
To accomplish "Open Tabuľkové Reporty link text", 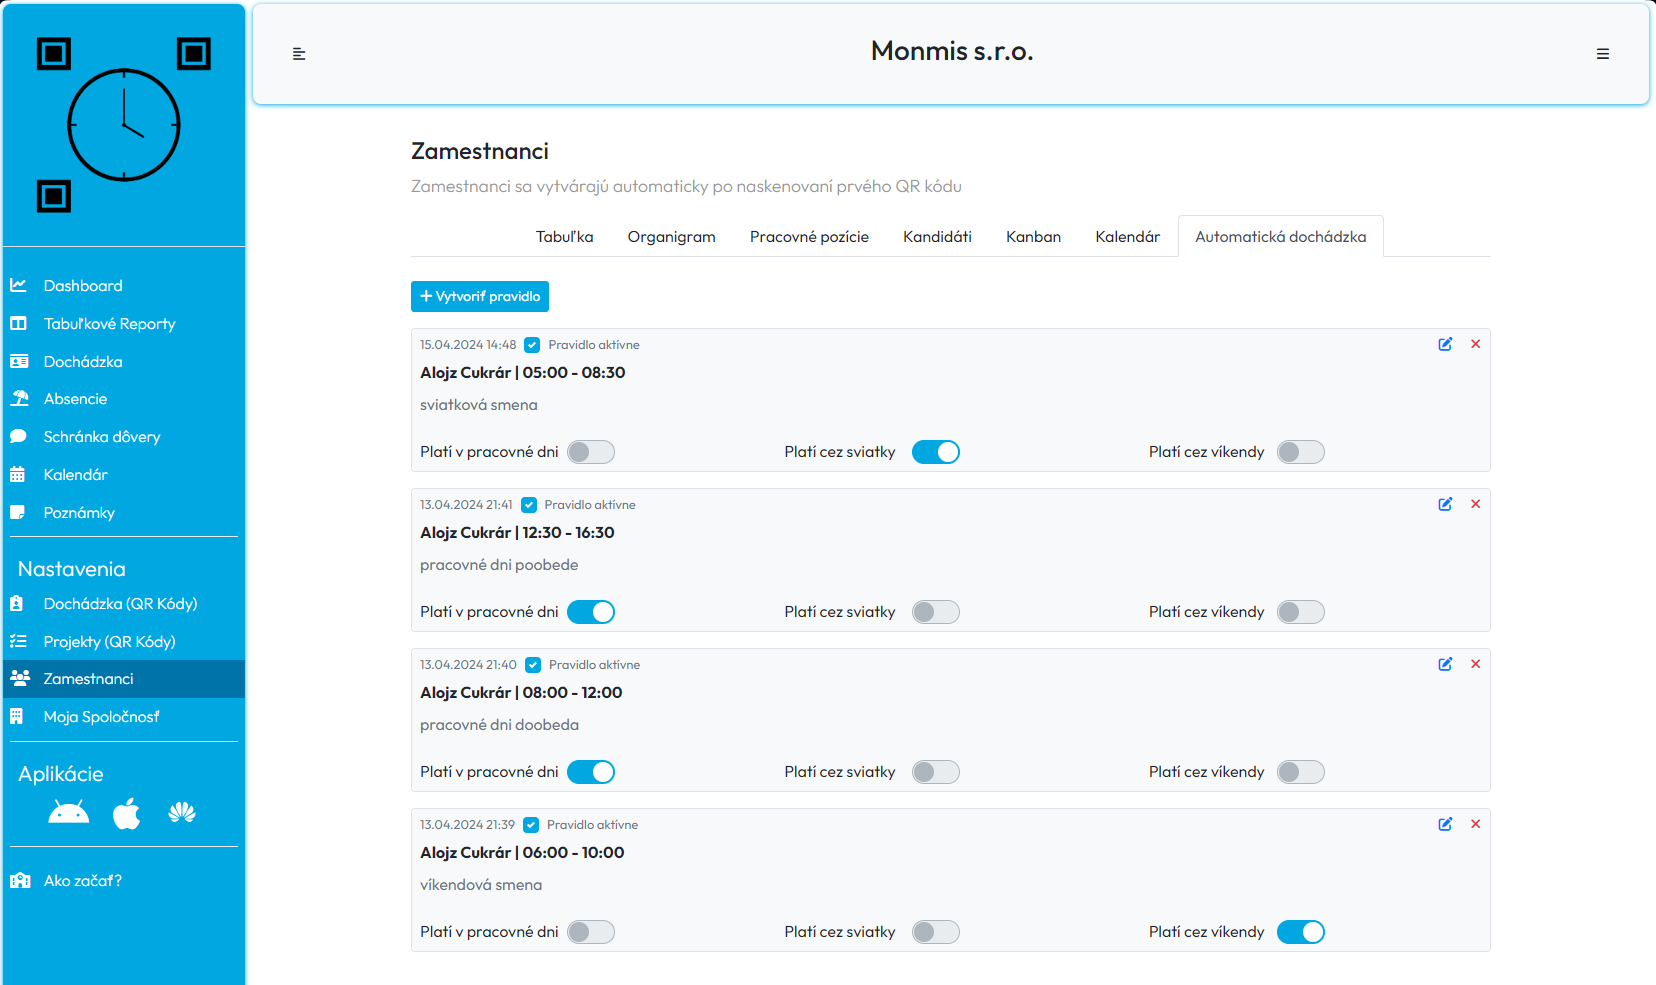I will pyautogui.click(x=110, y=324).
